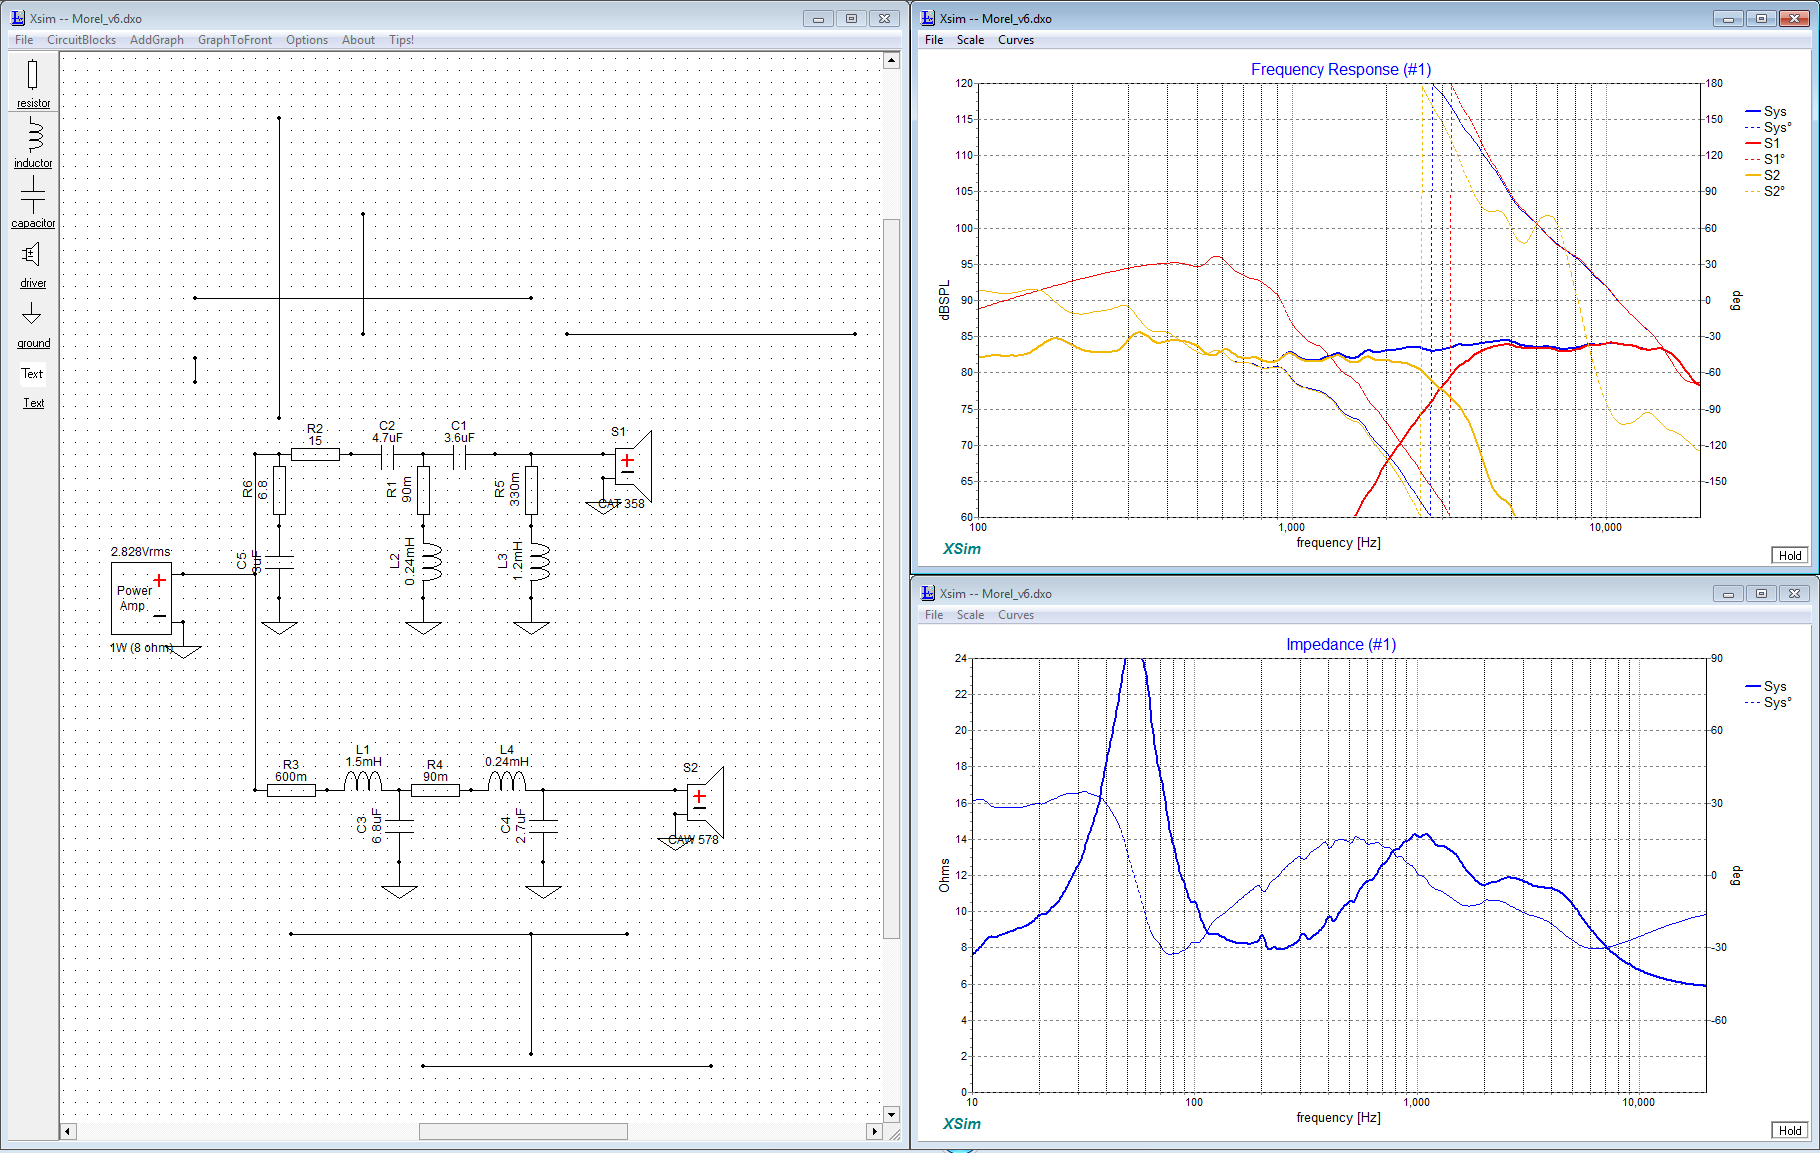Select inductor L1 1.5mH
This screenshot has height=1153, width=1820.
click(363, 781)
